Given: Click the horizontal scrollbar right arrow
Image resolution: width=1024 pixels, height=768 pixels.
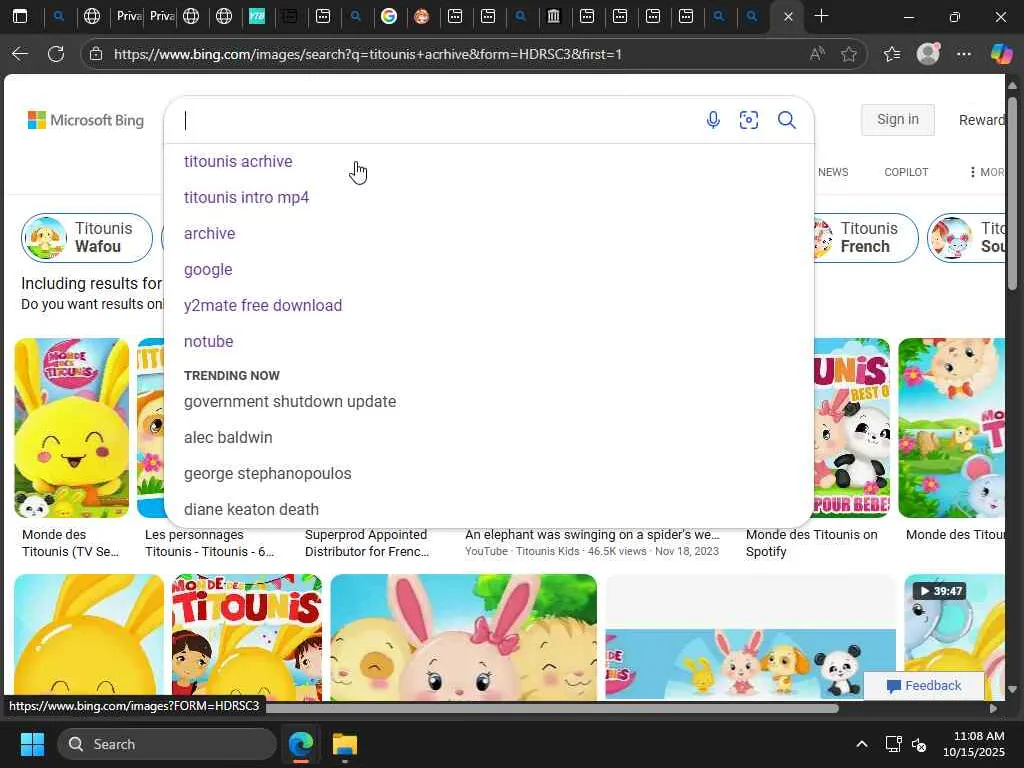Looking at the screenshot, I should pyautogui.click(x=993, y=708).
